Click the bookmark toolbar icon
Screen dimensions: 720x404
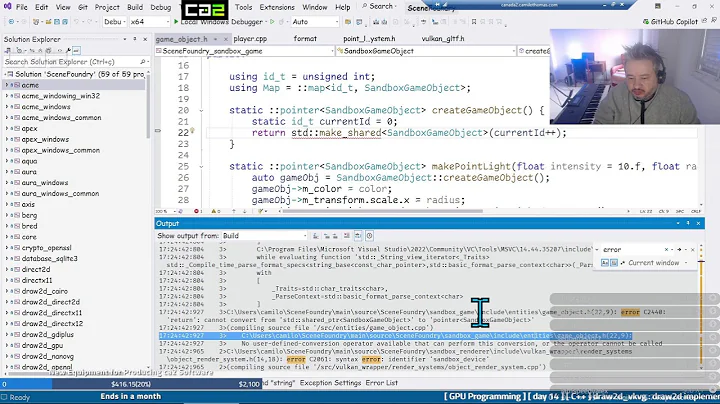point(473,22)
